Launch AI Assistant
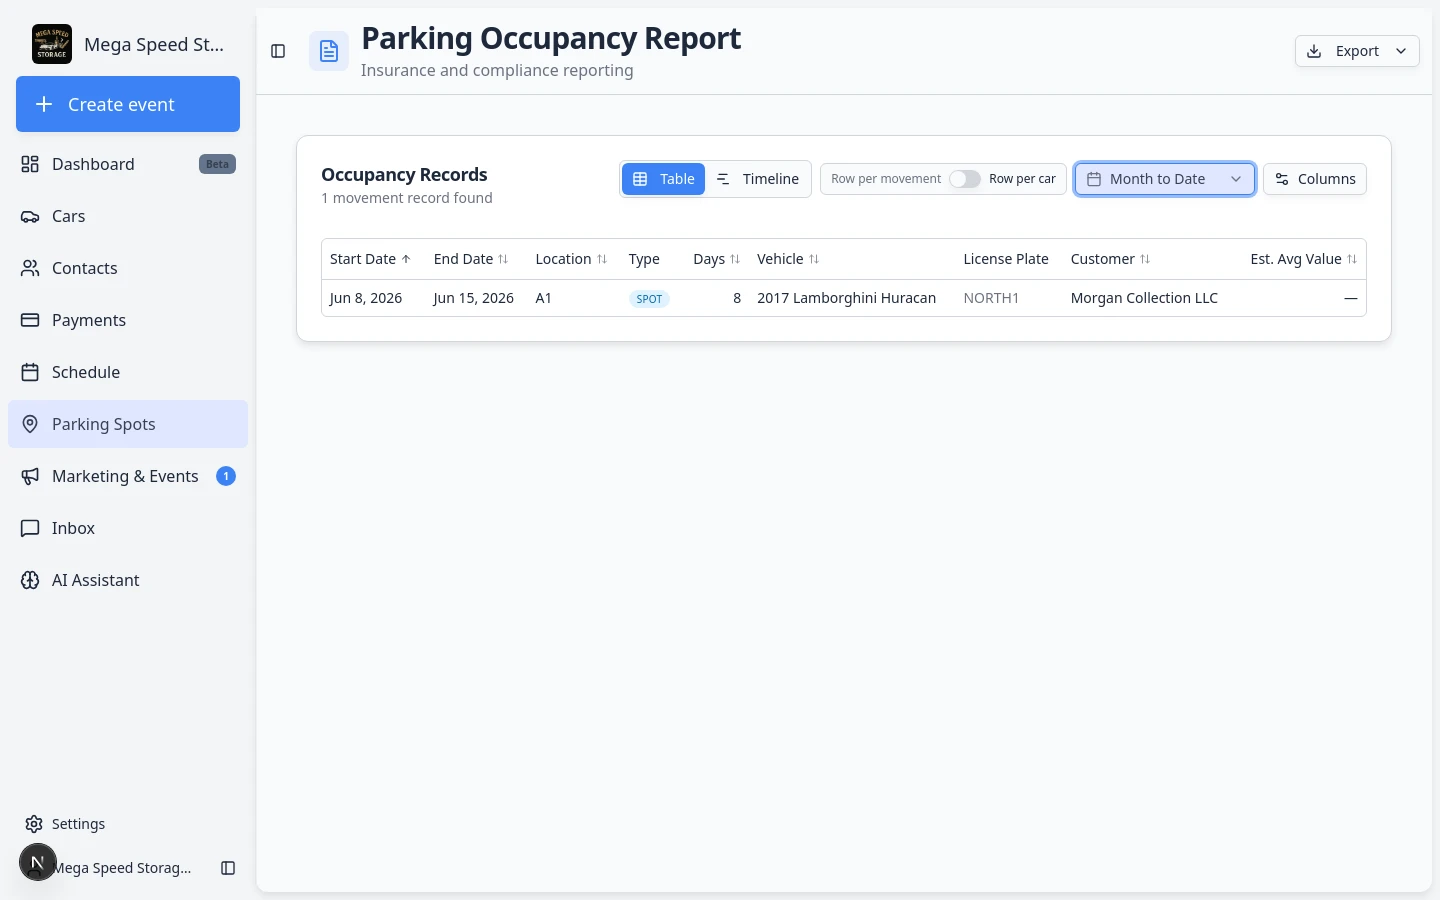 (128, 580)
